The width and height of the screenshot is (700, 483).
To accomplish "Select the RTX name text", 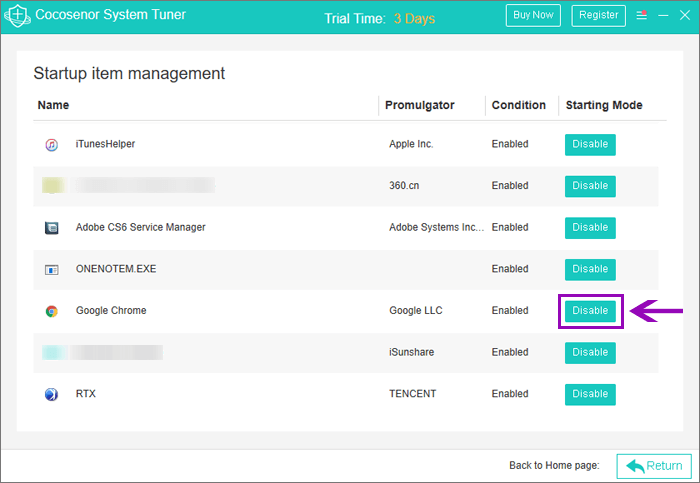I will coord(86,394).
